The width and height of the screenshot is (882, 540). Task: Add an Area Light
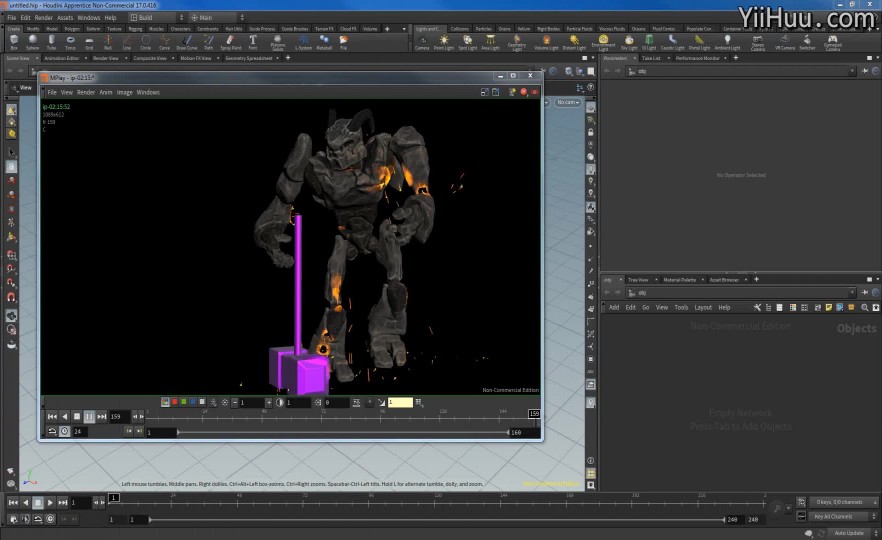point(490,42)
